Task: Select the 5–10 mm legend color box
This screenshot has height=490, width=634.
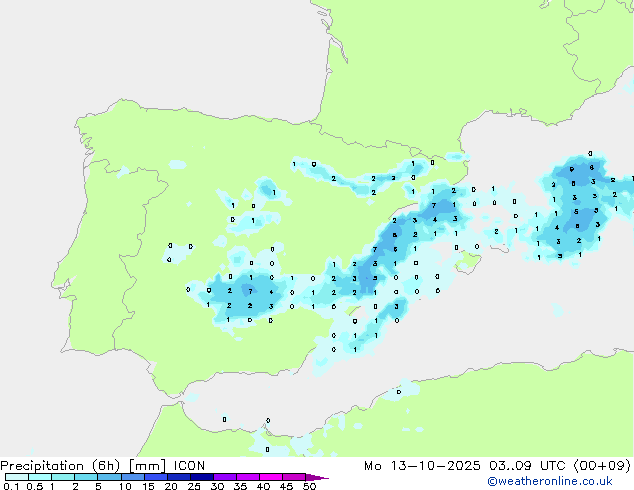Action: [x=109, y=477]
